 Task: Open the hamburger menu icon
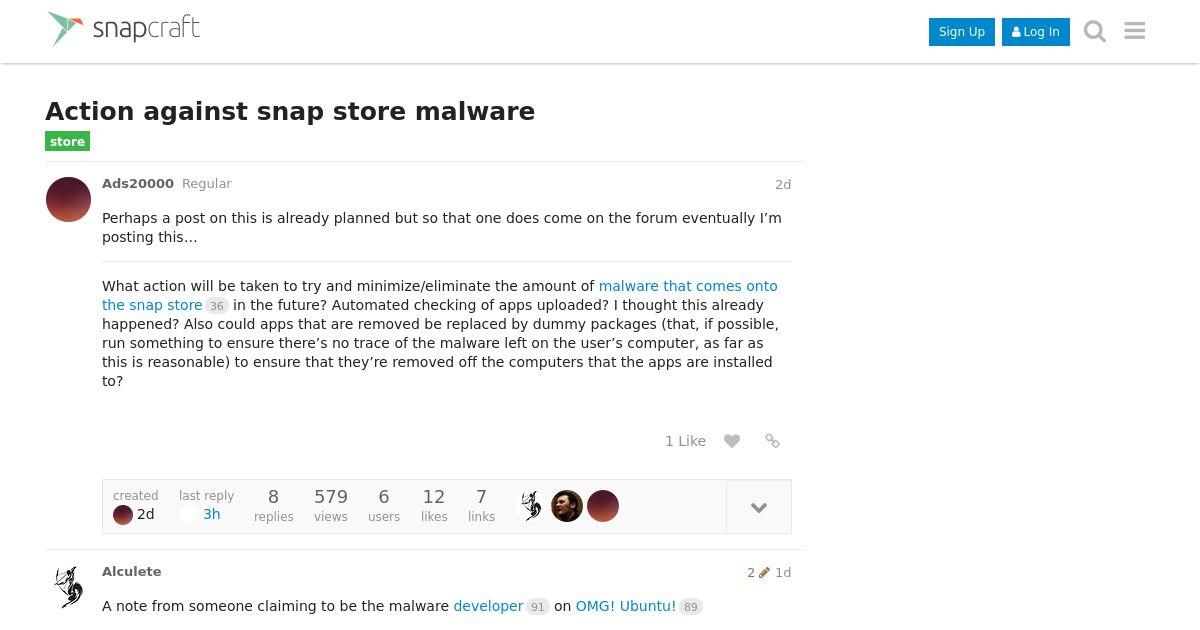pos(1134,31)
